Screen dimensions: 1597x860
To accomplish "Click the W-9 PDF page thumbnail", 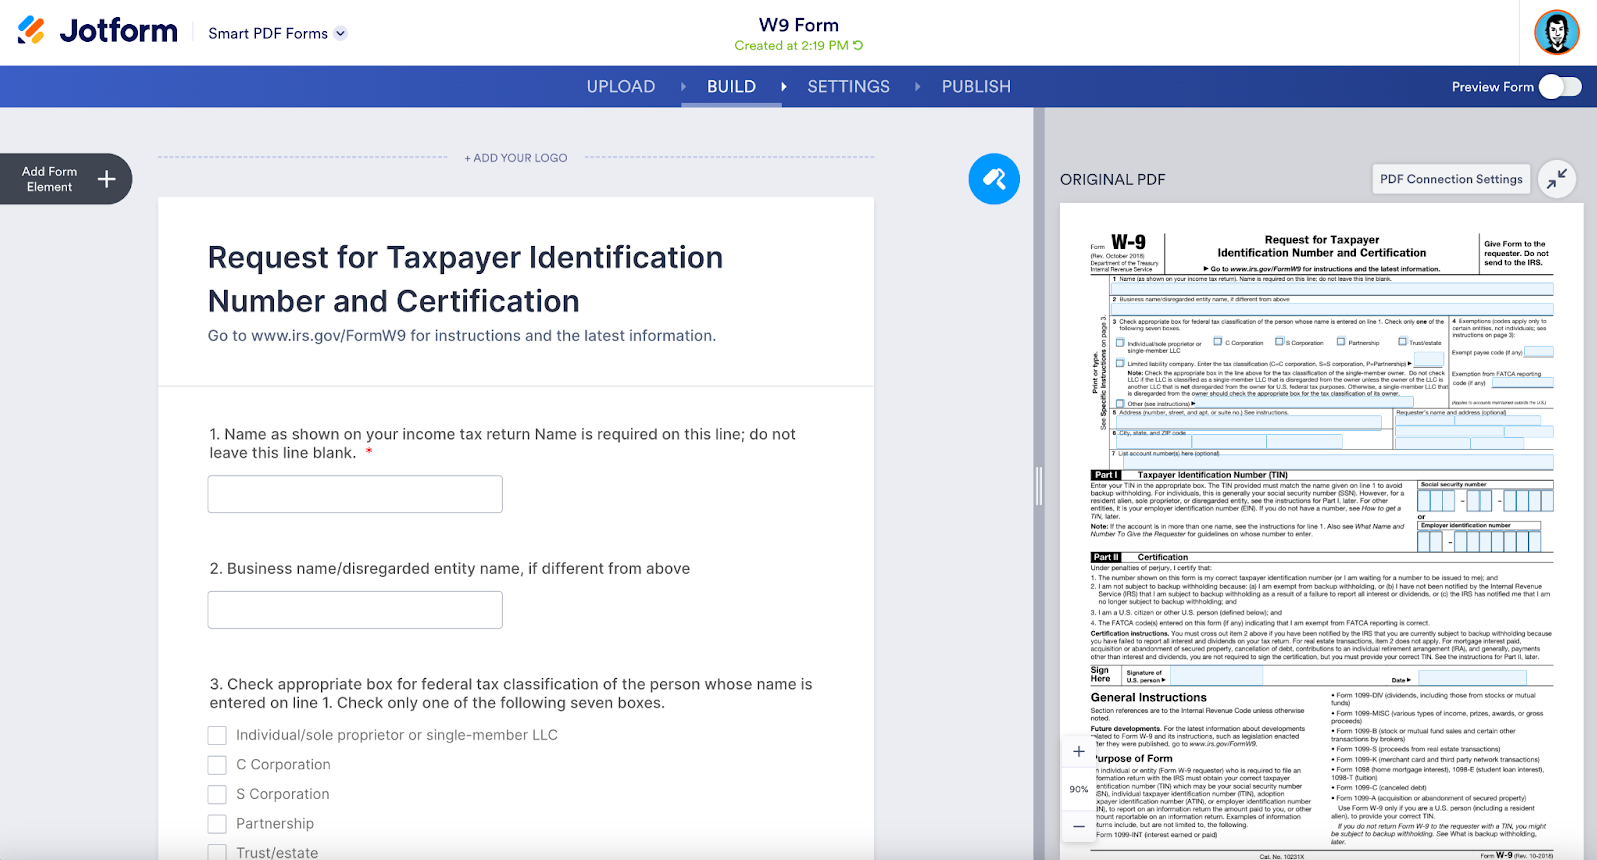I will [x=1321, y=531].
